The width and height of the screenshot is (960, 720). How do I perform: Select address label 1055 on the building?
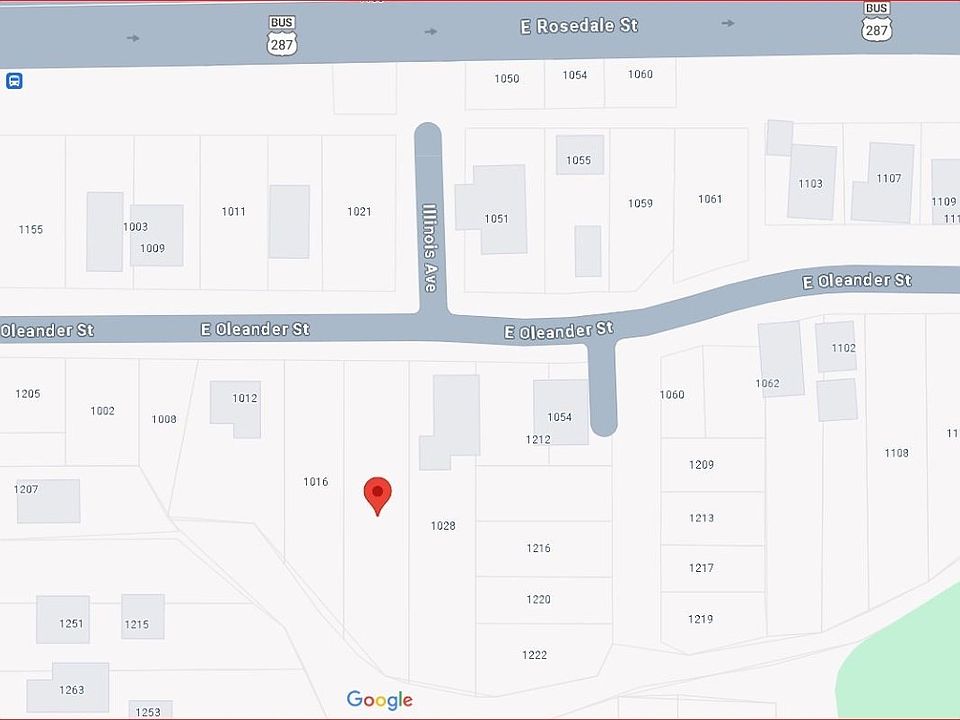coord(579,160)
